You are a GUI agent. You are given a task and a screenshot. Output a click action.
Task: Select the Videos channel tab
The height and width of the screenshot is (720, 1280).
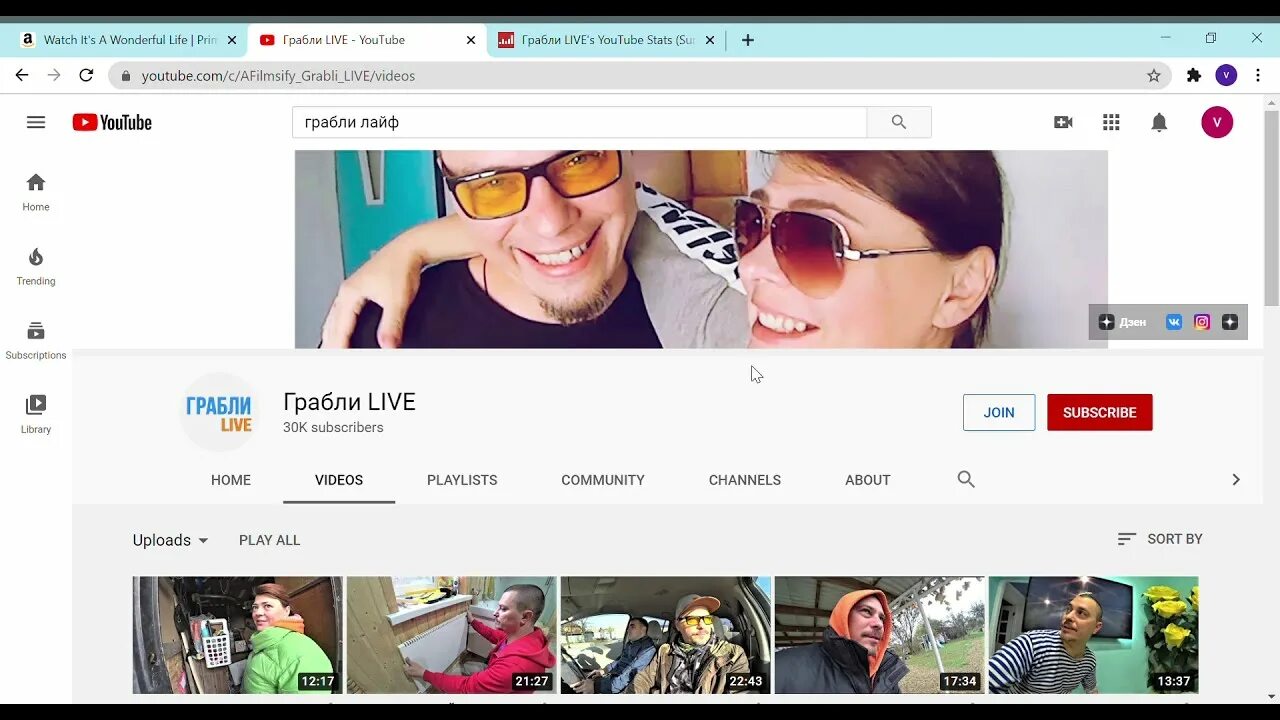pyautogui.click(x=339, y=480)
